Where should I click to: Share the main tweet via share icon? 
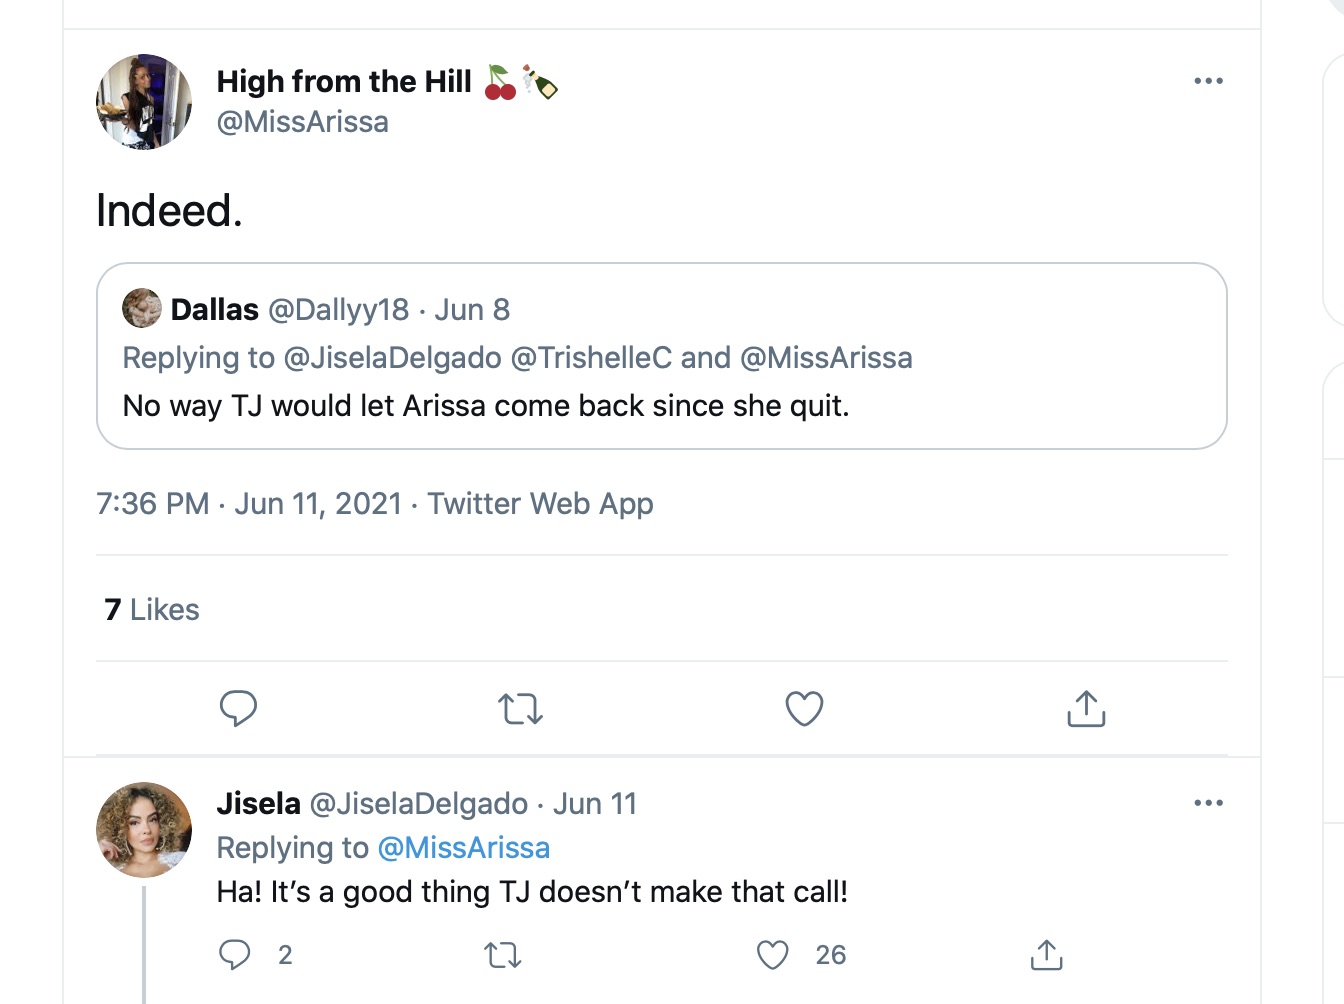pos(1086,708)
